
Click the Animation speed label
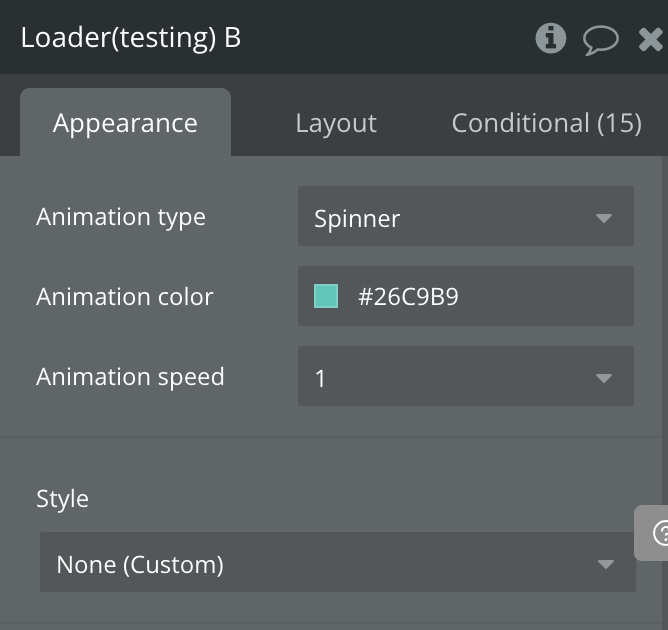click(x=130, y=377)
